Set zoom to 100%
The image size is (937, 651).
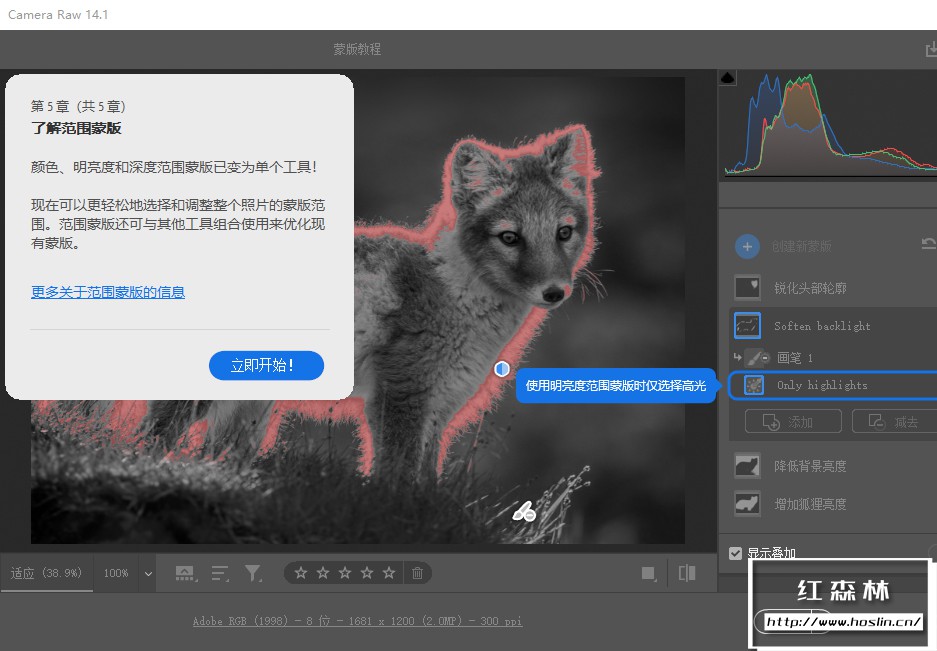[116, 573]
